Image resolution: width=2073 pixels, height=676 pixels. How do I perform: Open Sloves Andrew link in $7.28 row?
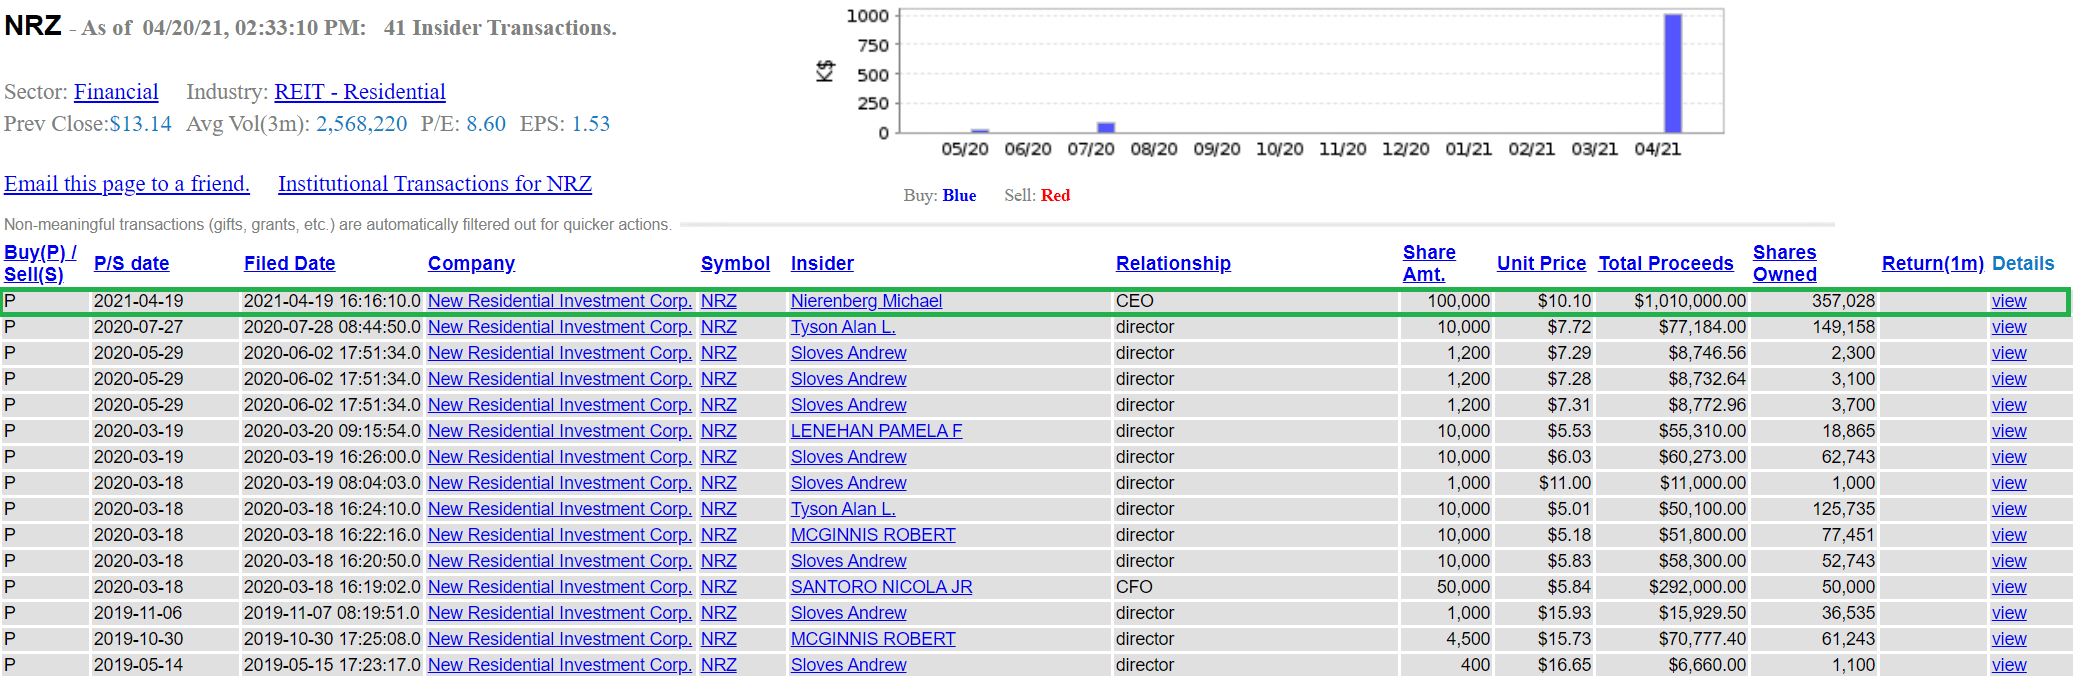coord(848,379)
